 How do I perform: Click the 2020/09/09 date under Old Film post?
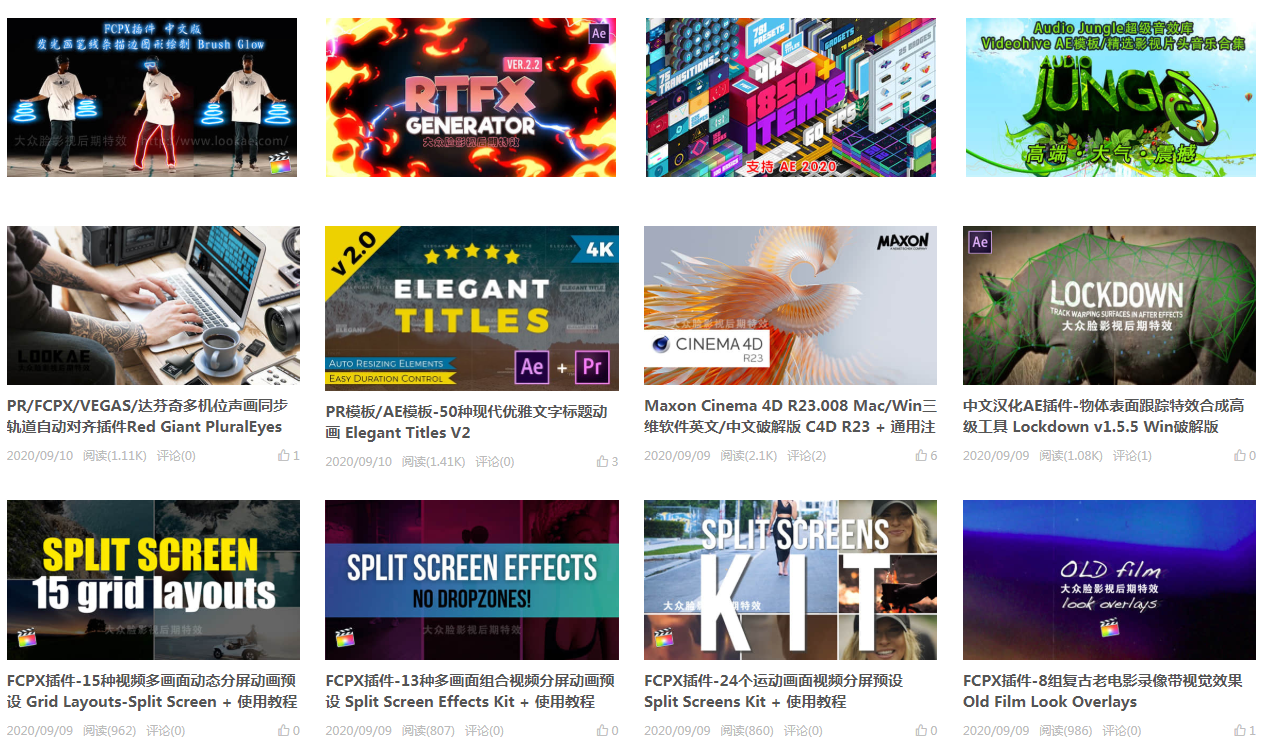pos(996,731)
